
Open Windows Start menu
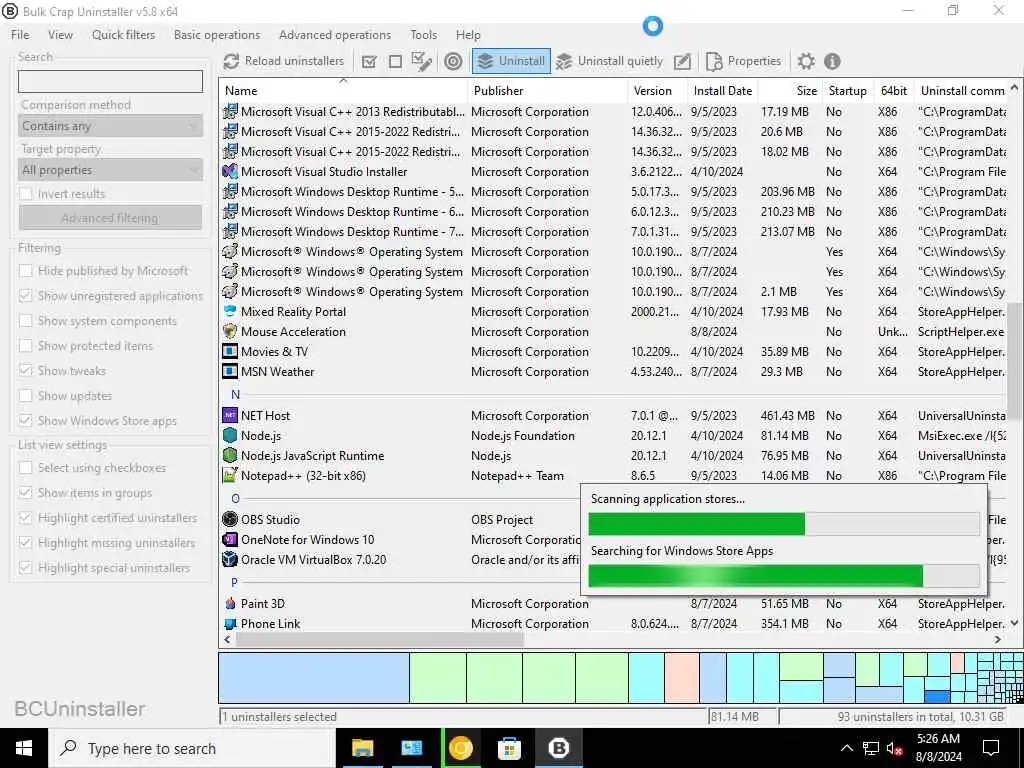(24, 748)
